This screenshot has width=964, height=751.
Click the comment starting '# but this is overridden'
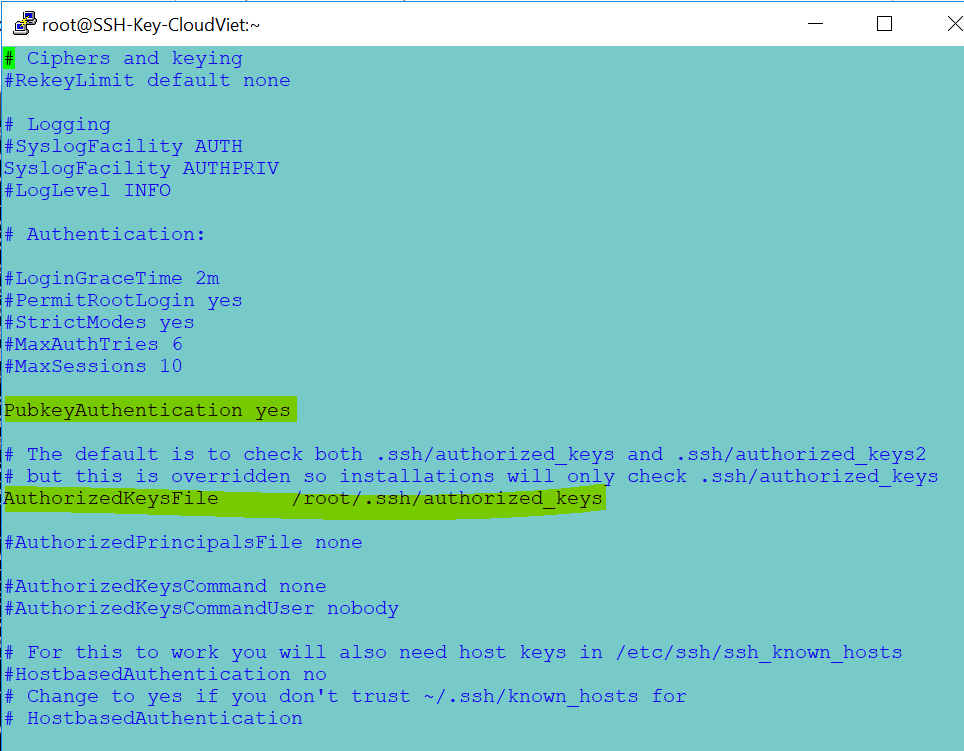tap(471, 476)
